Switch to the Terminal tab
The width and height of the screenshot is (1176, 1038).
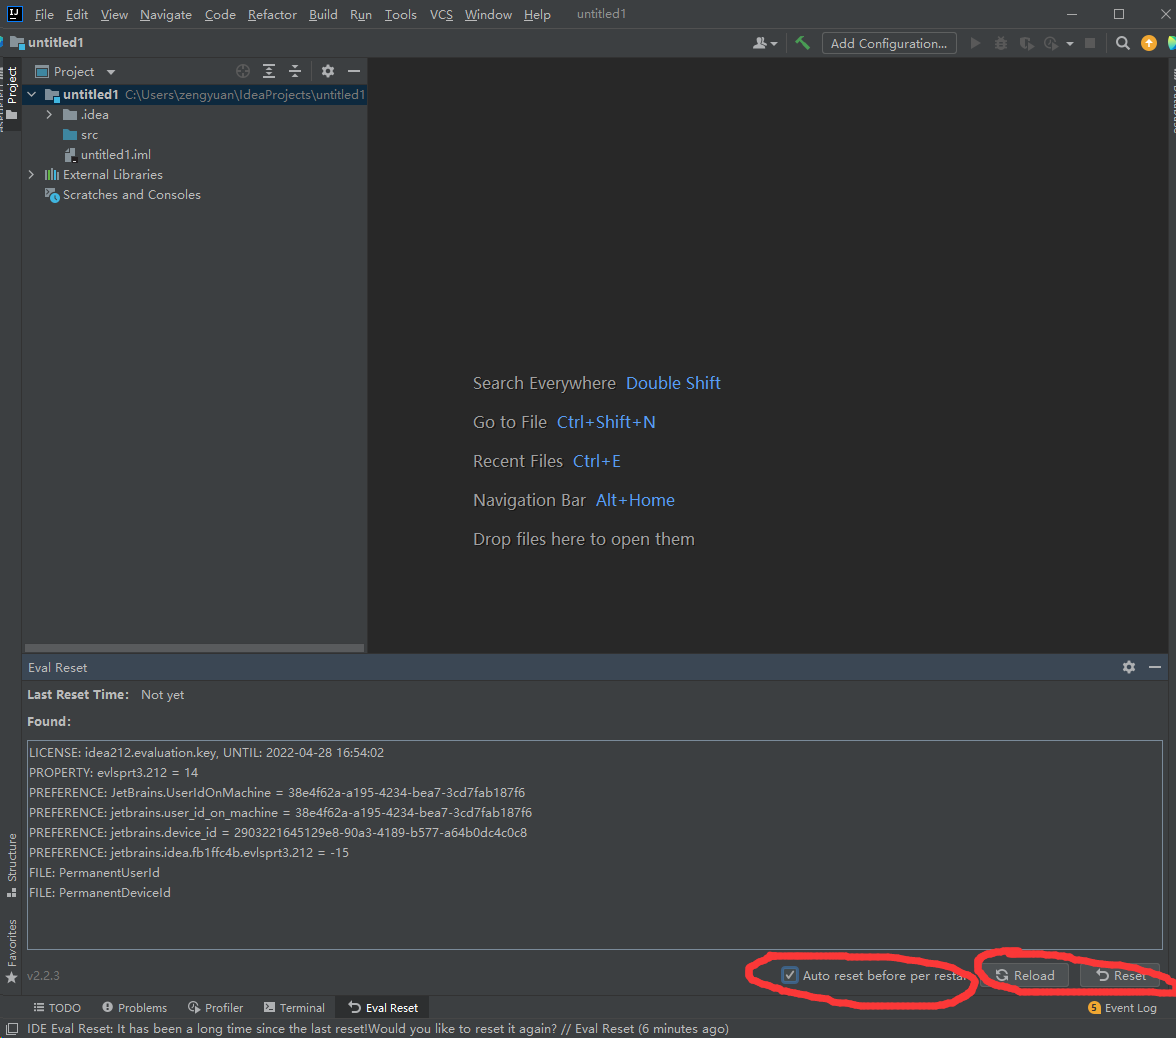(294, 1008)
